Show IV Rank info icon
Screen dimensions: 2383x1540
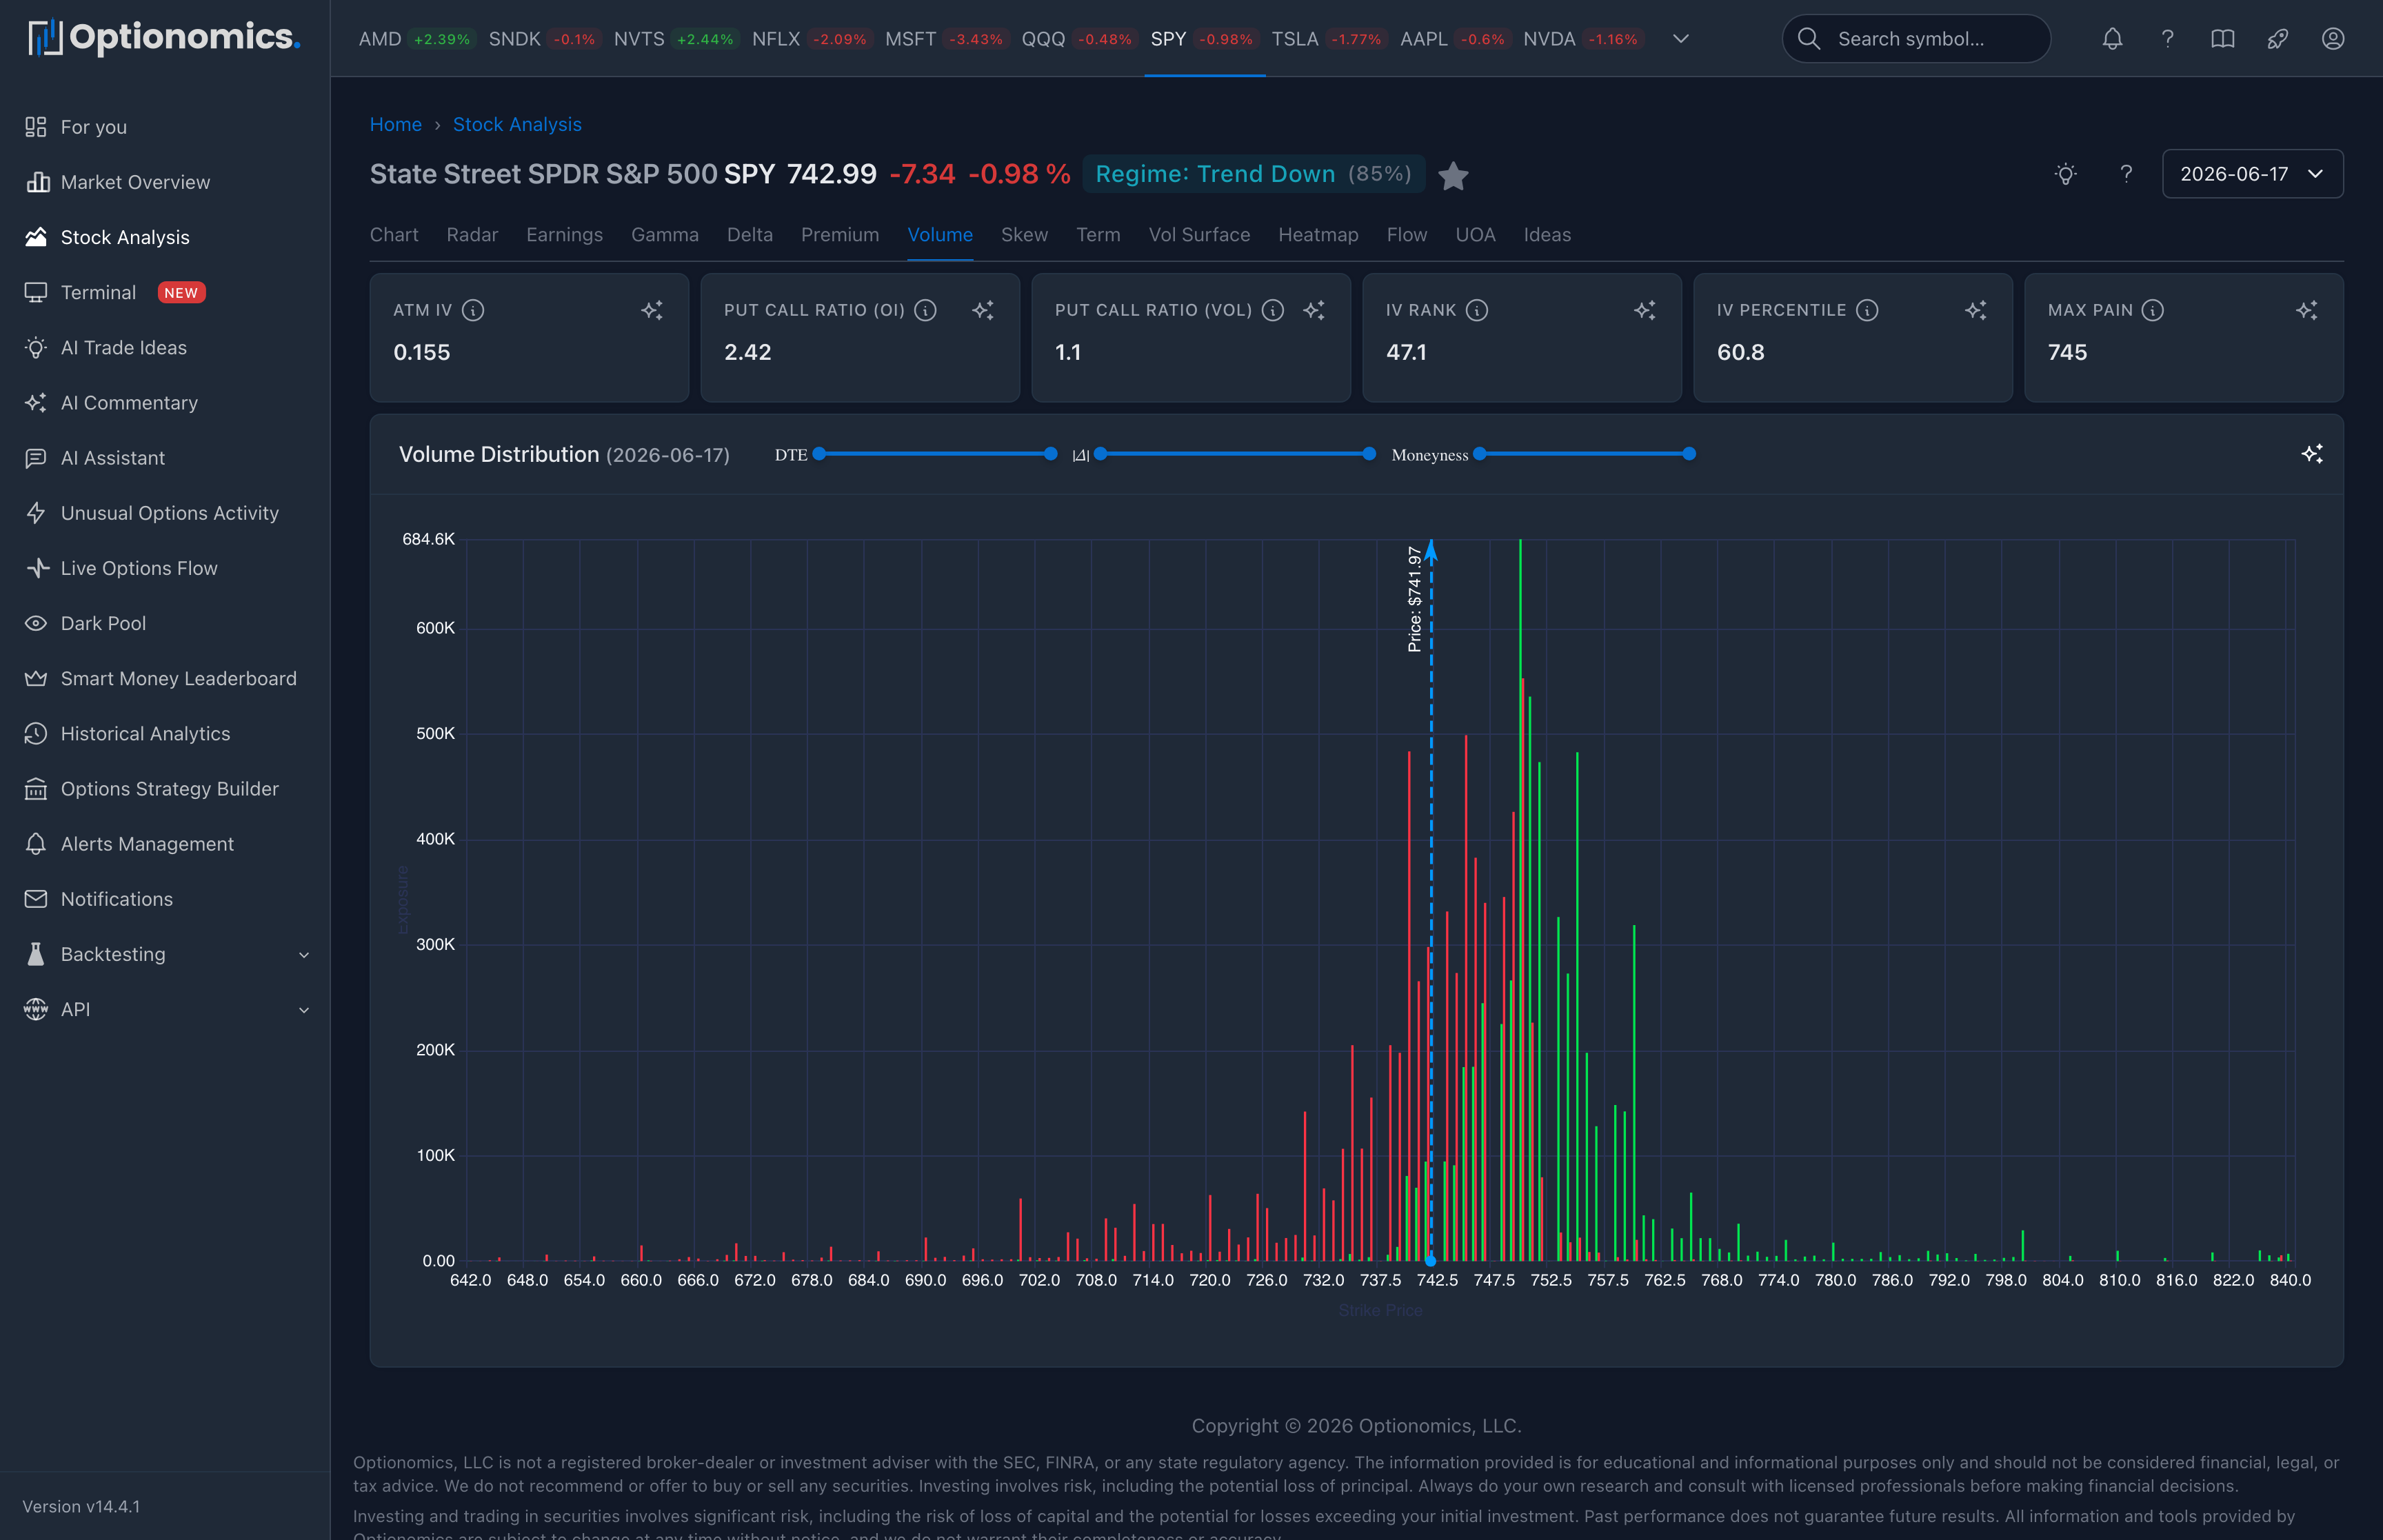(x=1477, y=310)
